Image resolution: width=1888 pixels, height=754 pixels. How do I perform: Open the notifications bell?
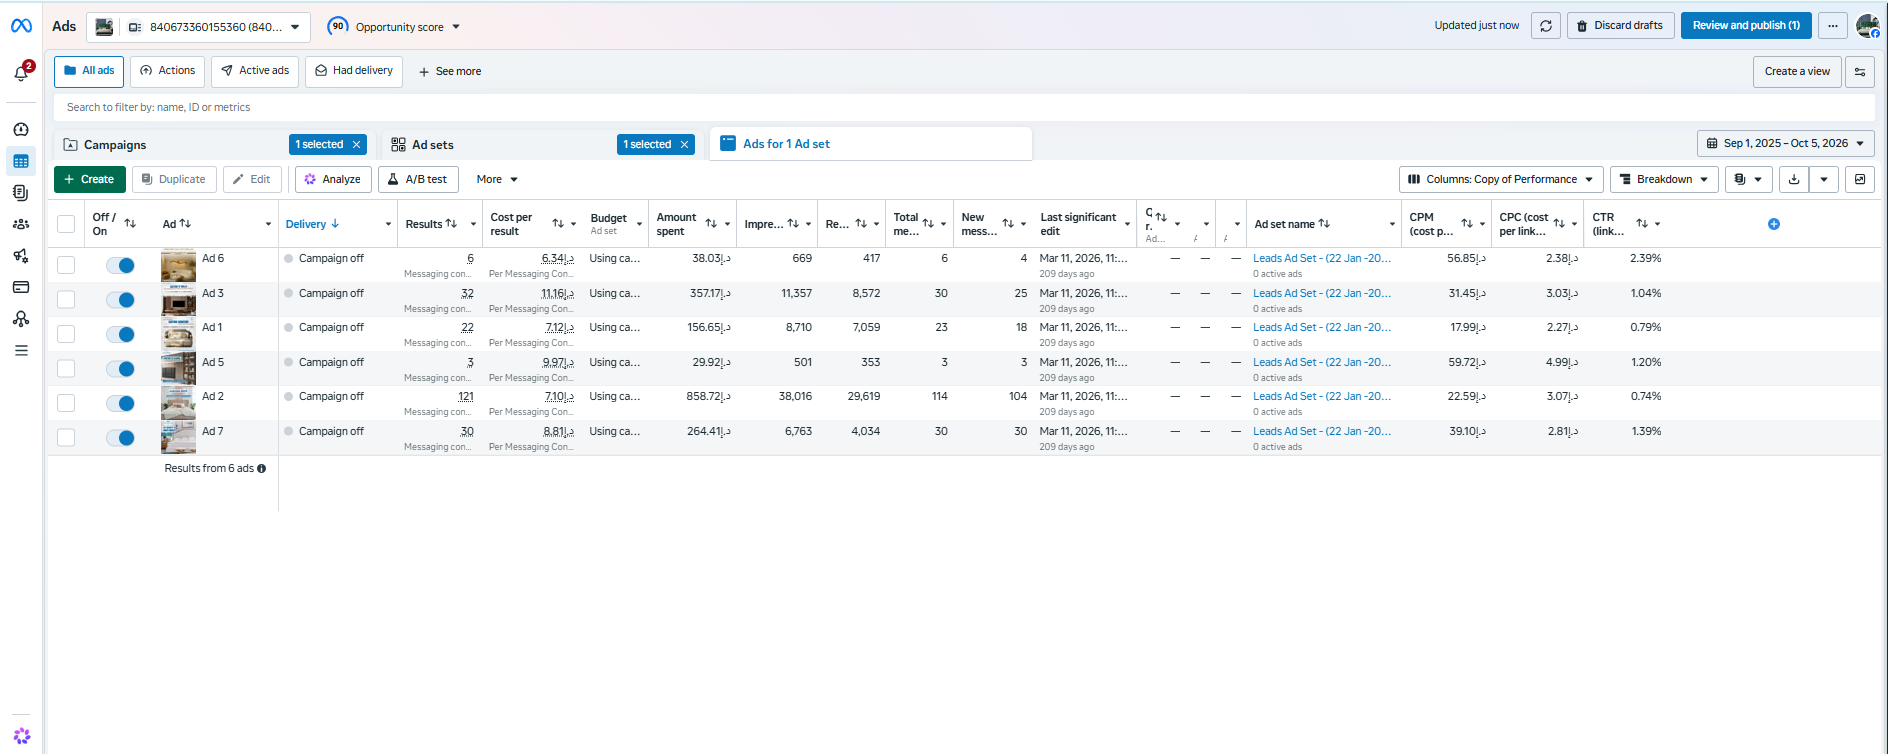pyautogui.click(x=21, y=72)
